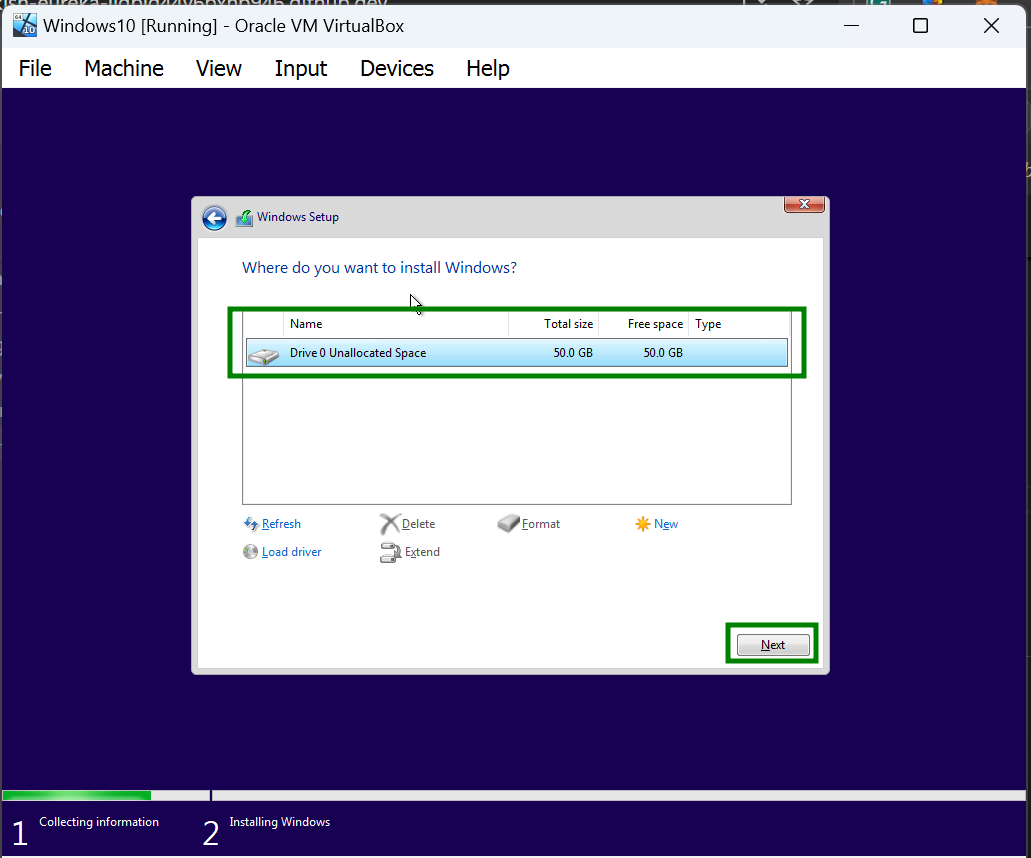Image resolution: width=1031 pixels, height=858 pixels.
Task: Click the Free space column header
Action: 643,324
